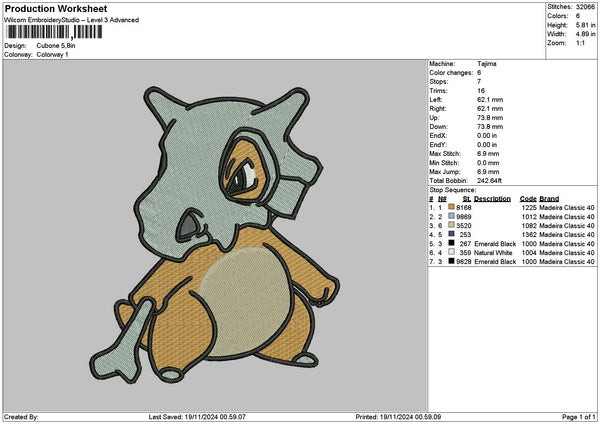
Task: Click the Code column header
Action: point(528,198)
